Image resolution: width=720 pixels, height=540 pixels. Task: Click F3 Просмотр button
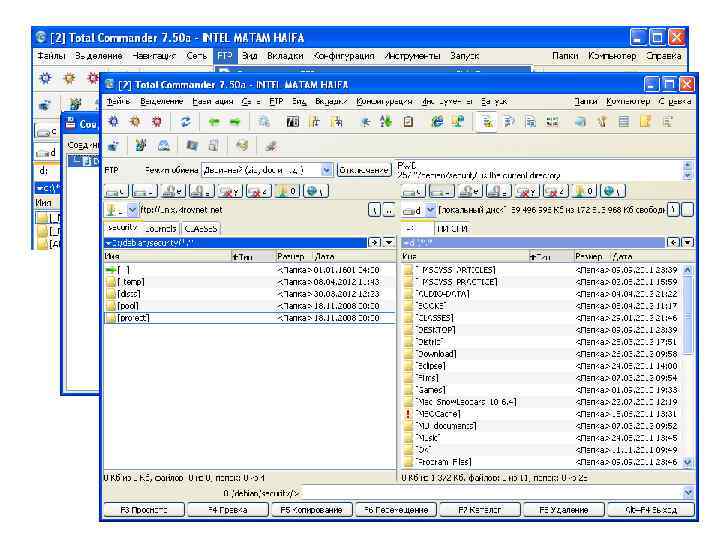144,510
